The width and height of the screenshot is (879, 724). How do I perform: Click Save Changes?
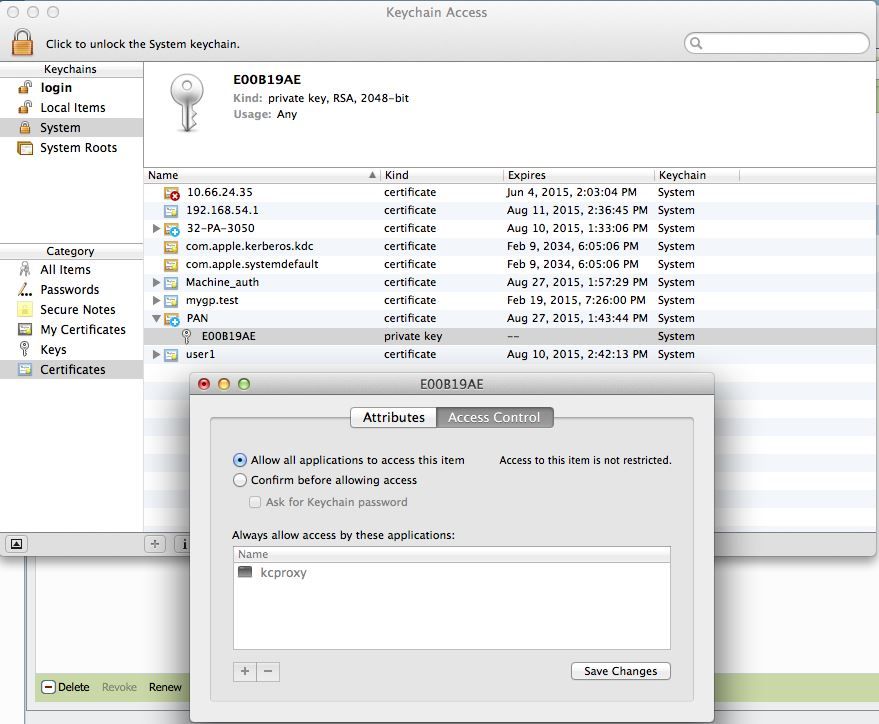(621, 671)
